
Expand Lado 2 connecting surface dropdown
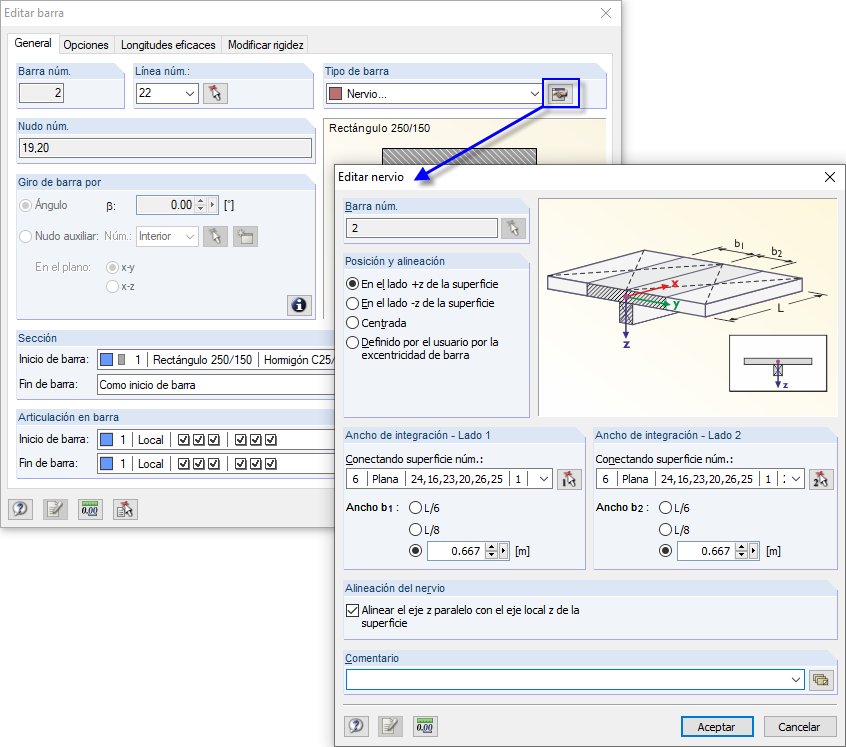tap(796, 479)
